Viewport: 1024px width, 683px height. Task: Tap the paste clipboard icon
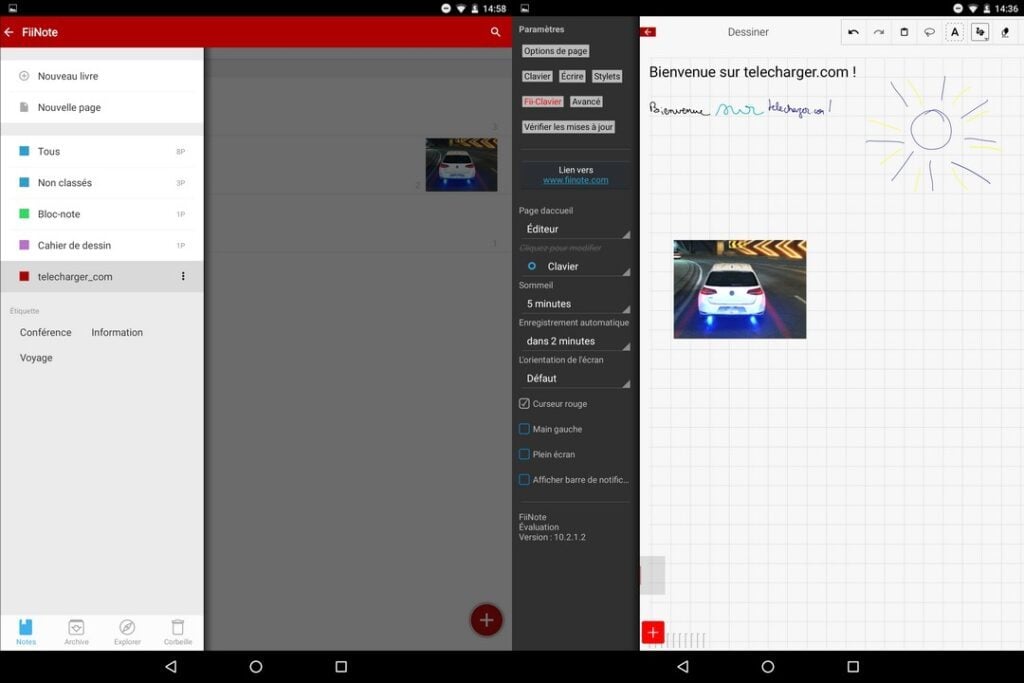tap(904, 32)
